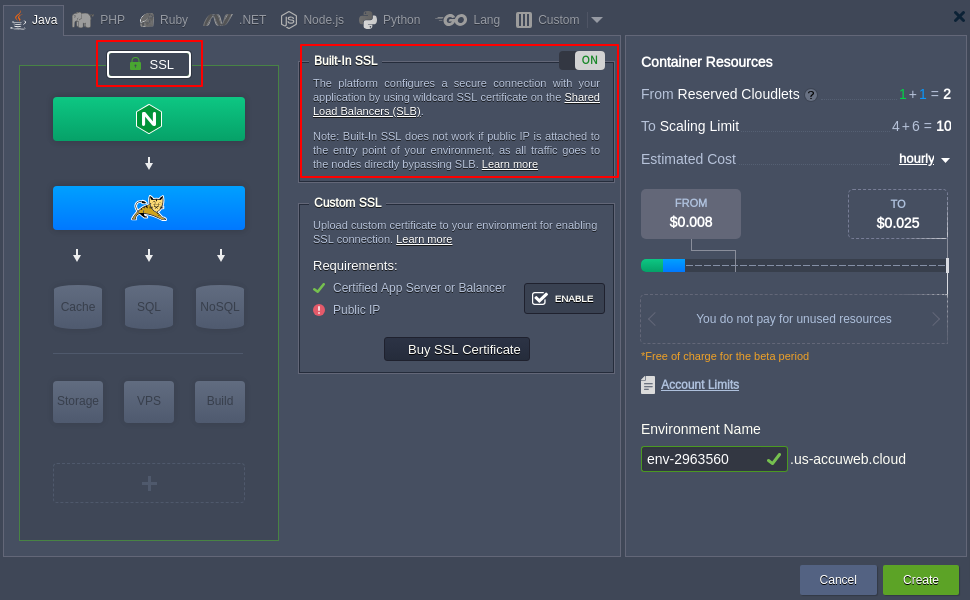This screenshot has height=600, width=970.
Task: Enable the Custom SSL checkbox button
Action: pyautogui.click(x=564, y=298)
